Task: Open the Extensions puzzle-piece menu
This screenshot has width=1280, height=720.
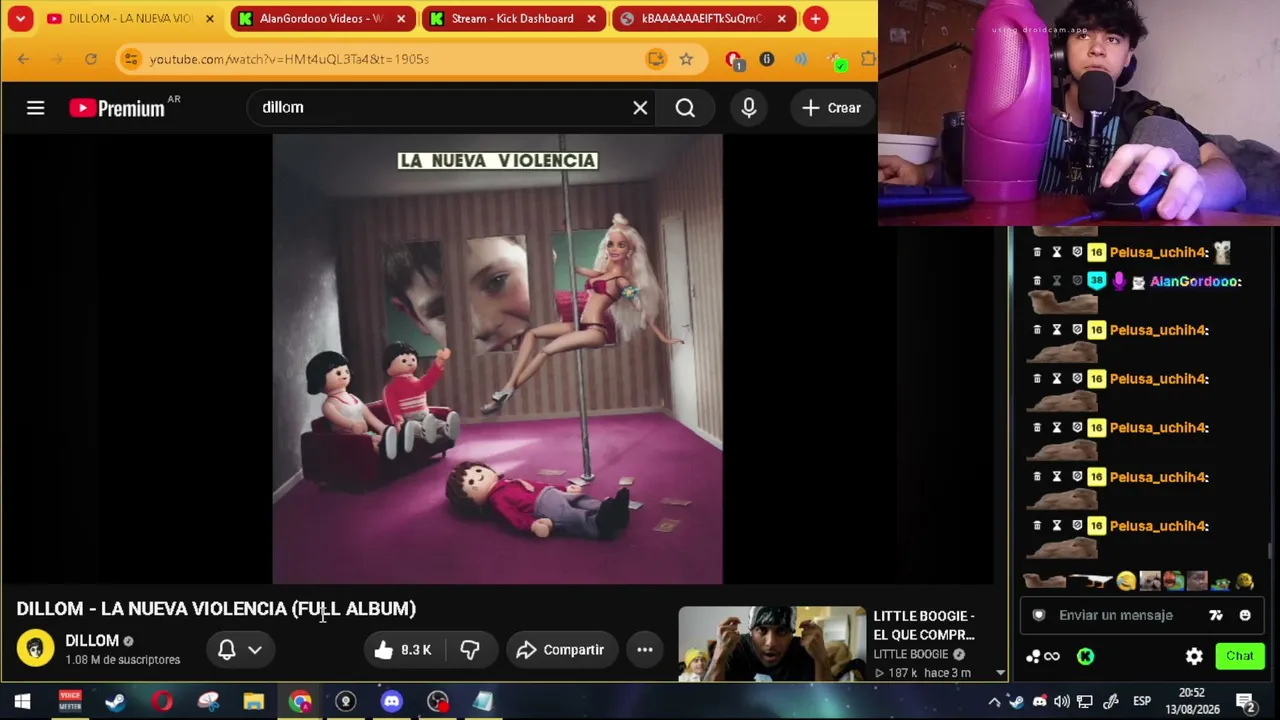Action: (867, 59)
